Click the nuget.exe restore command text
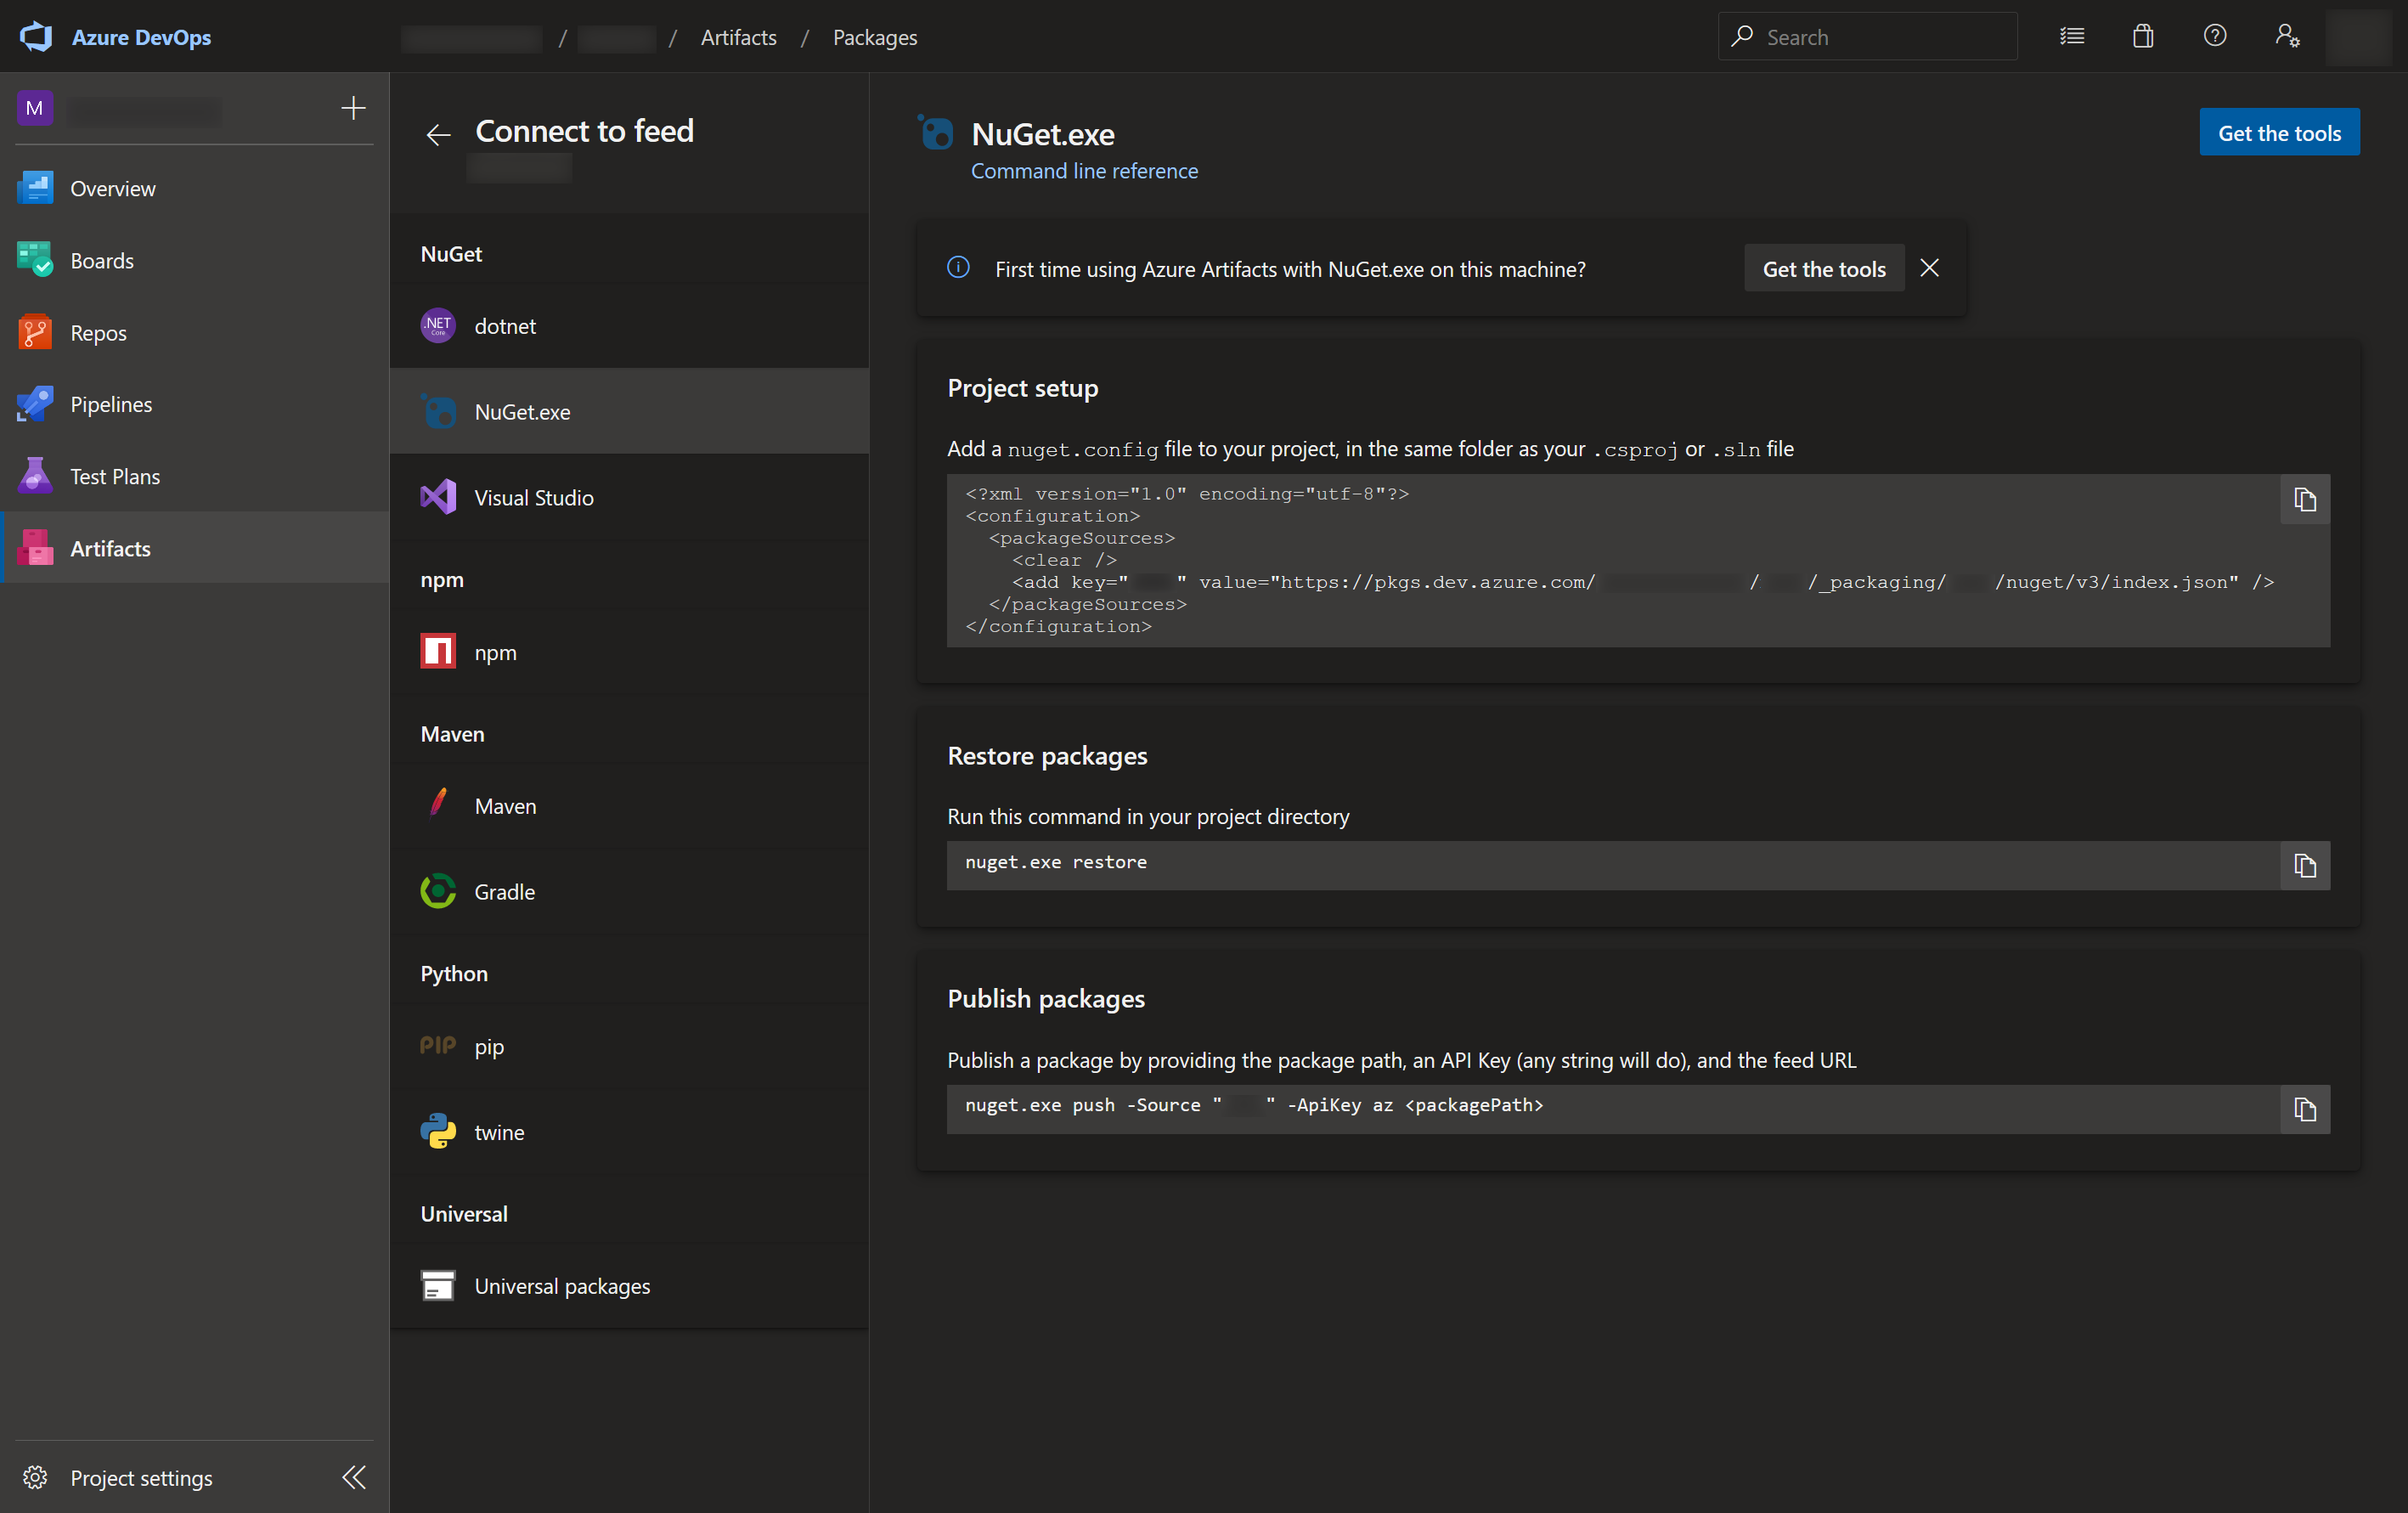The height and width of the screenshot is (1513, 2408). tap(1056, 862)
